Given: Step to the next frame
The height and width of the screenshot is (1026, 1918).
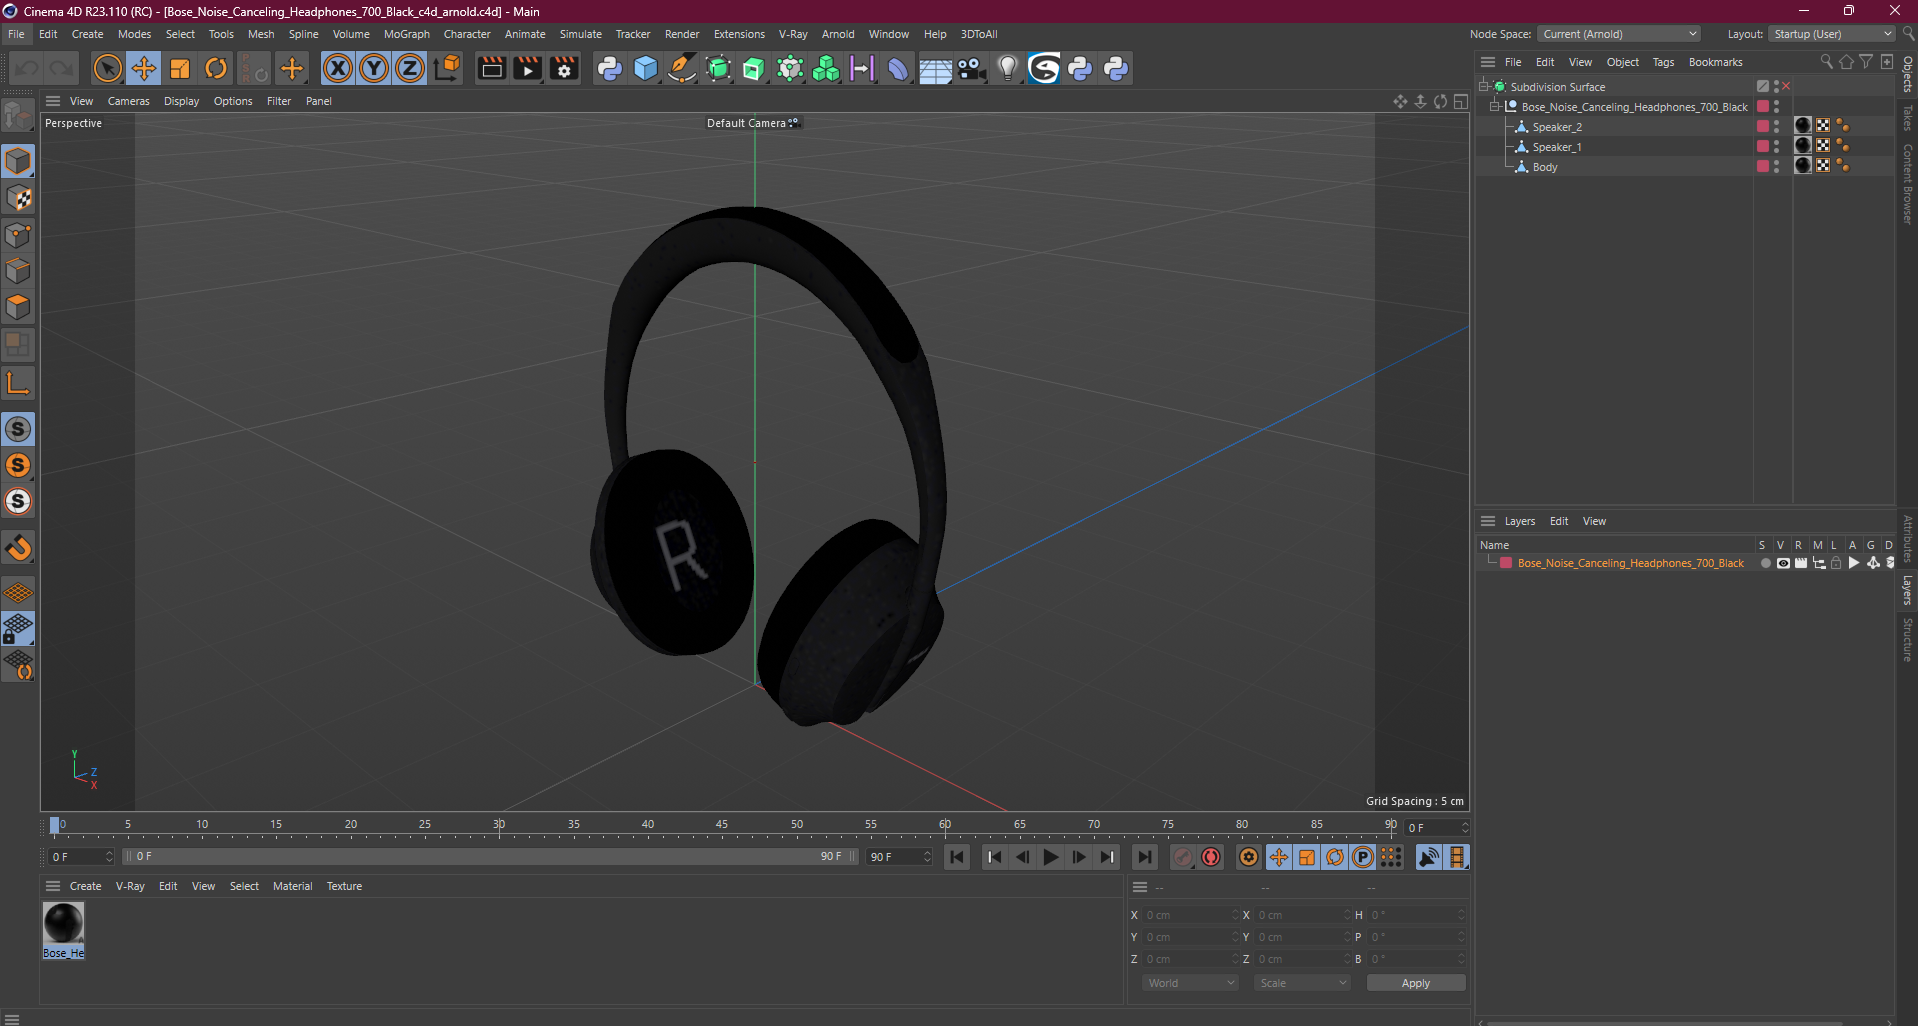Looking at the screenshot, I should 1078,857.
